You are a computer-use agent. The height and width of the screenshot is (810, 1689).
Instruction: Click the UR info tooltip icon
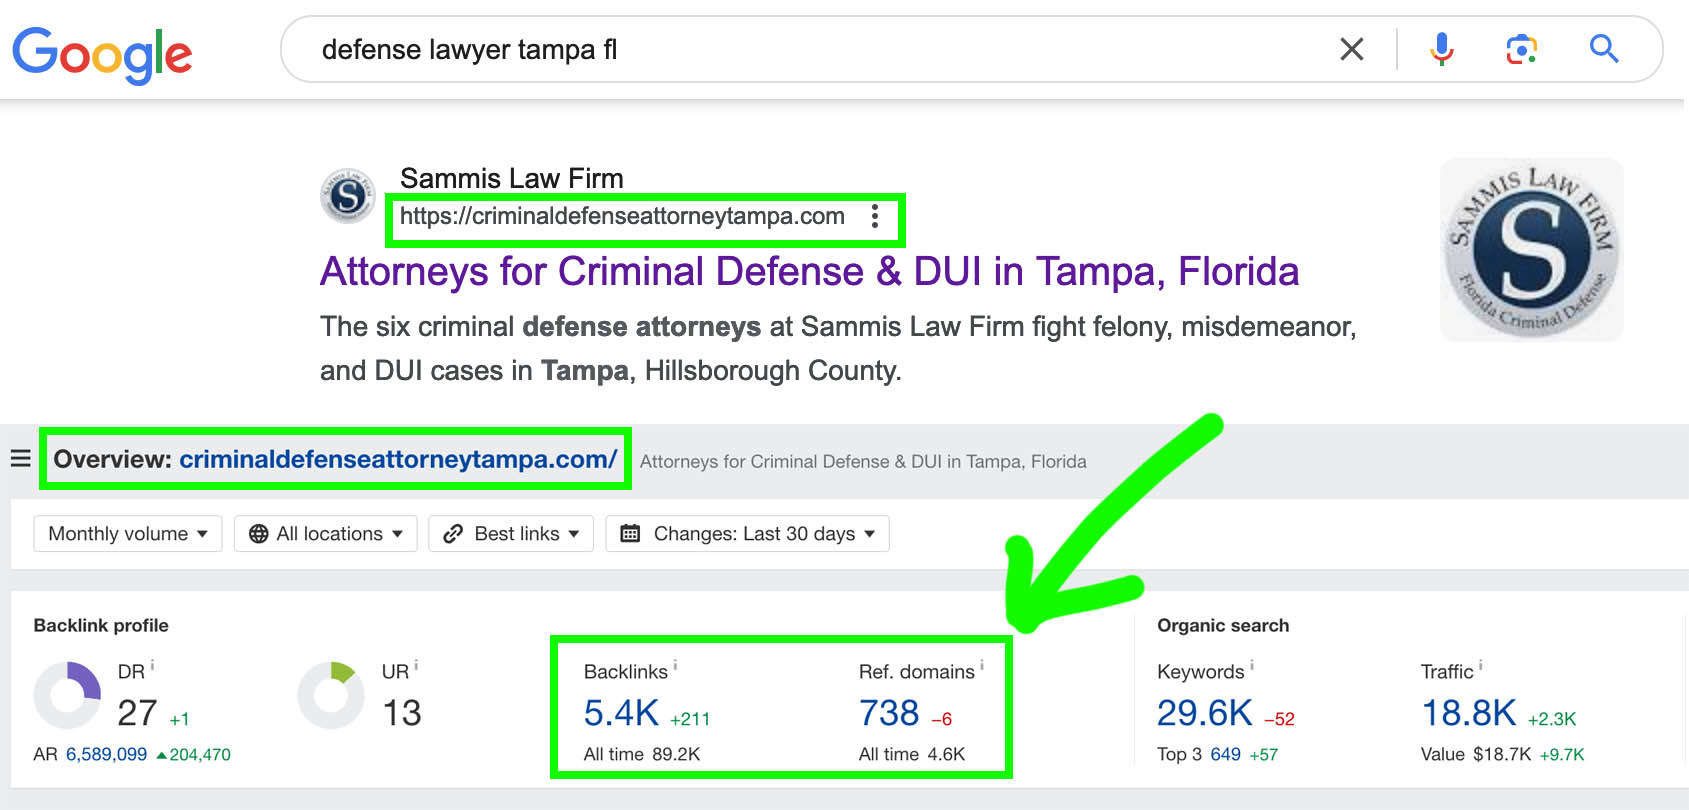click(x=416, y=665)
